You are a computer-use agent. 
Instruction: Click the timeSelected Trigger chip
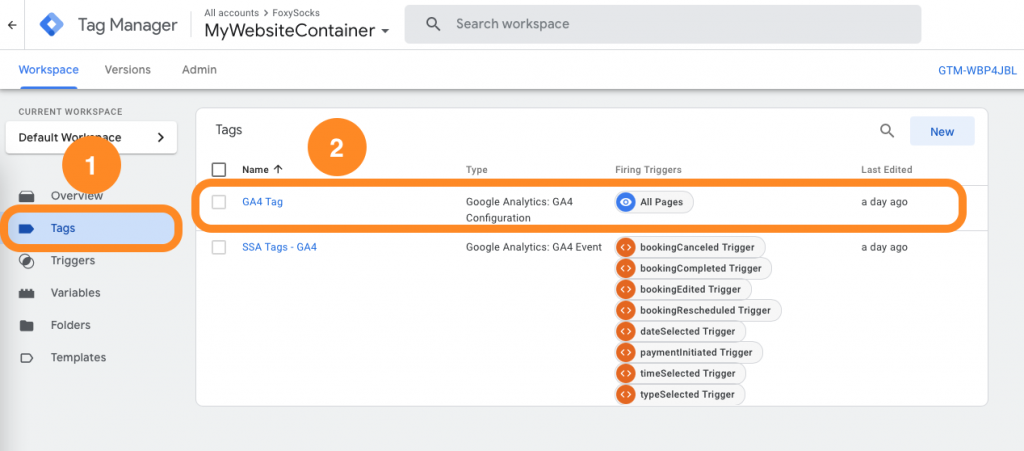coord(680,373)
